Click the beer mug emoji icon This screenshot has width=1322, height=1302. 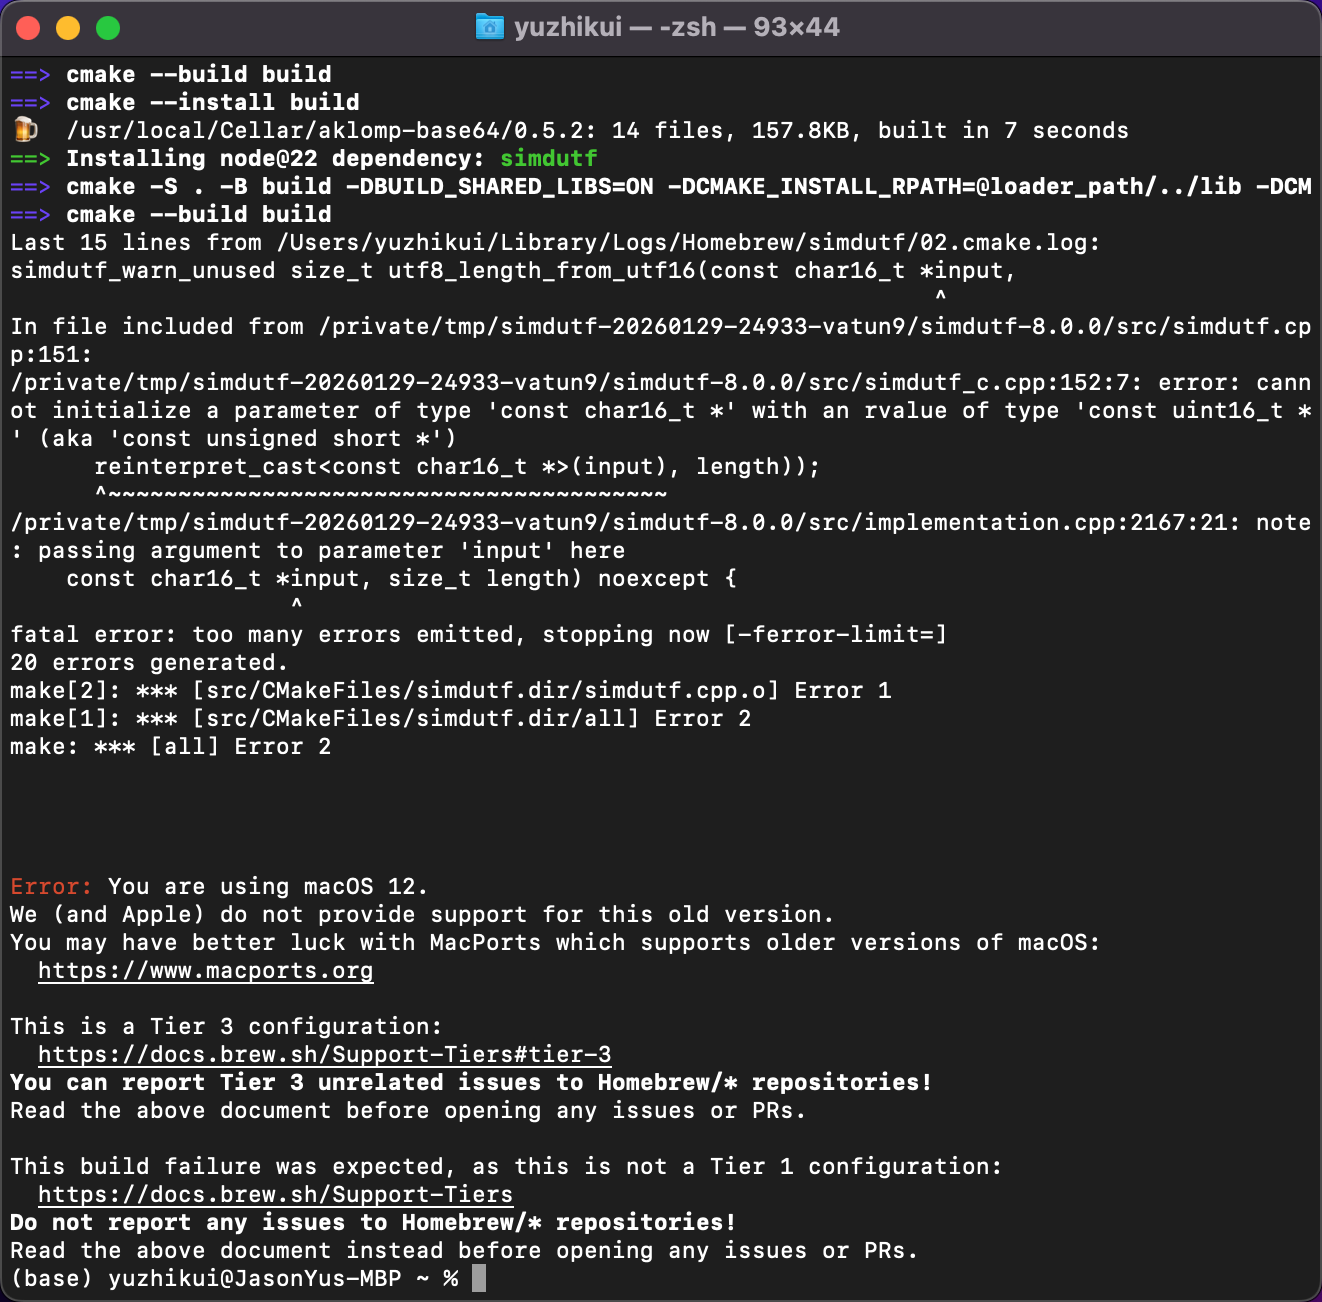pyautogui.click(x=25, y=130)
